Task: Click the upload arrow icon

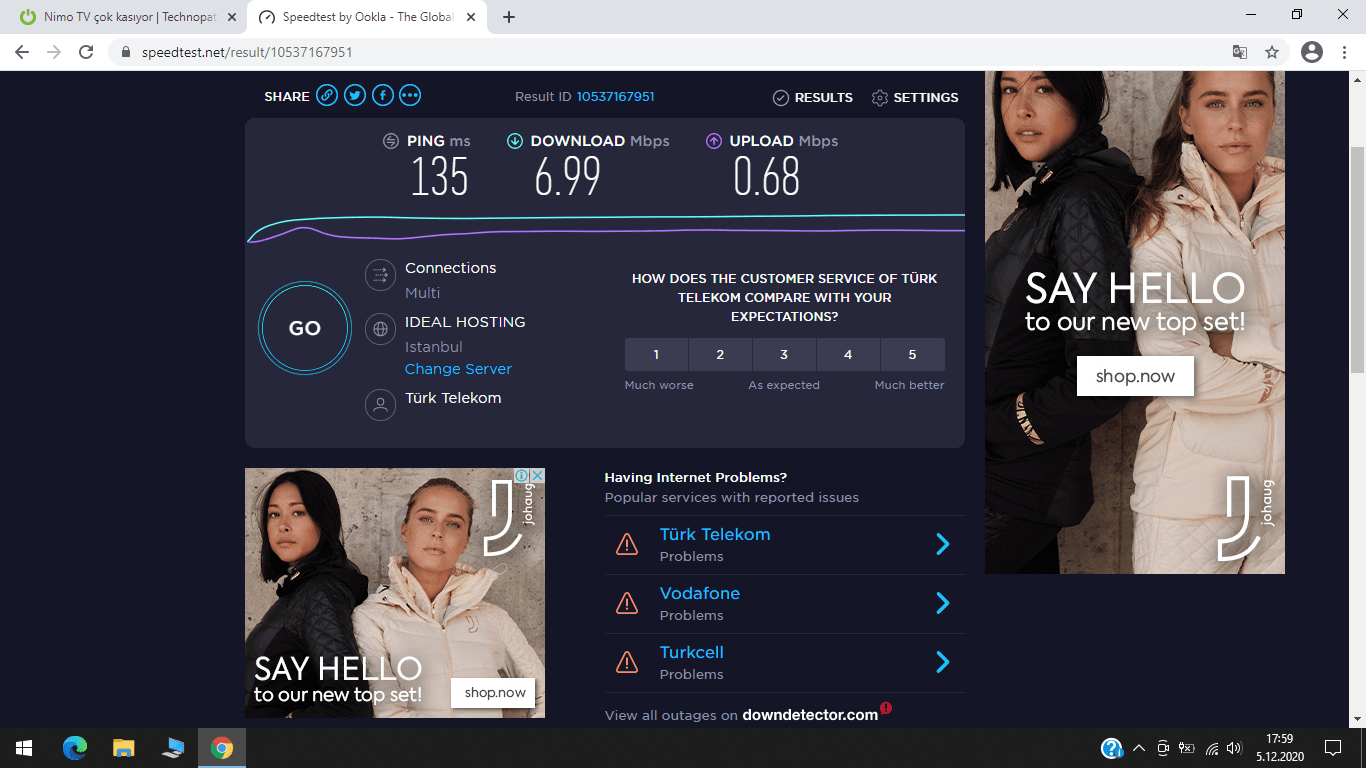Action: click(714, 141)
